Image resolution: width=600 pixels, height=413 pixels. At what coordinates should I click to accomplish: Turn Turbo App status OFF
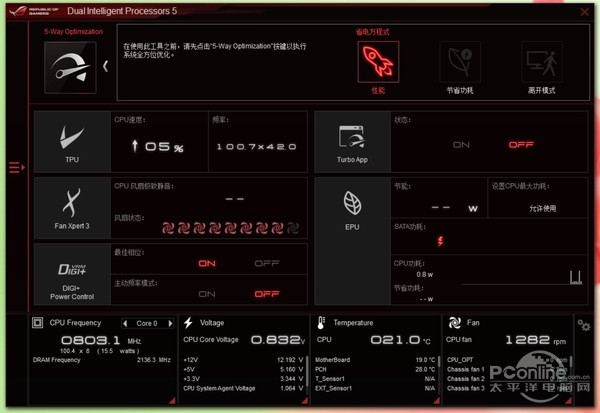(521, 145)
